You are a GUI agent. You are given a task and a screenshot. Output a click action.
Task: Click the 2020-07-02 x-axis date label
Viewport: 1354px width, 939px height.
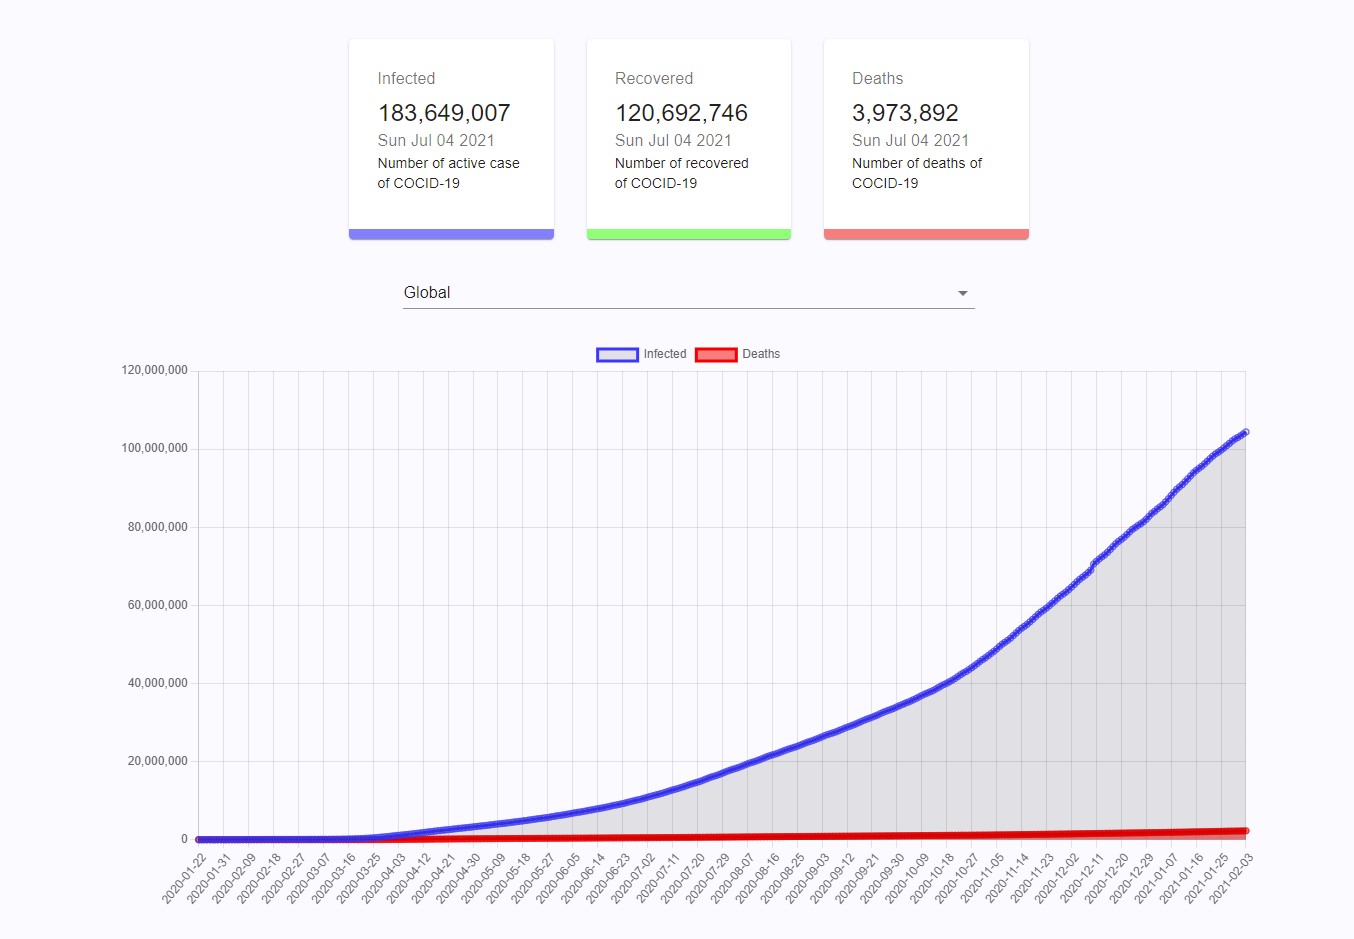pos(632,878)
